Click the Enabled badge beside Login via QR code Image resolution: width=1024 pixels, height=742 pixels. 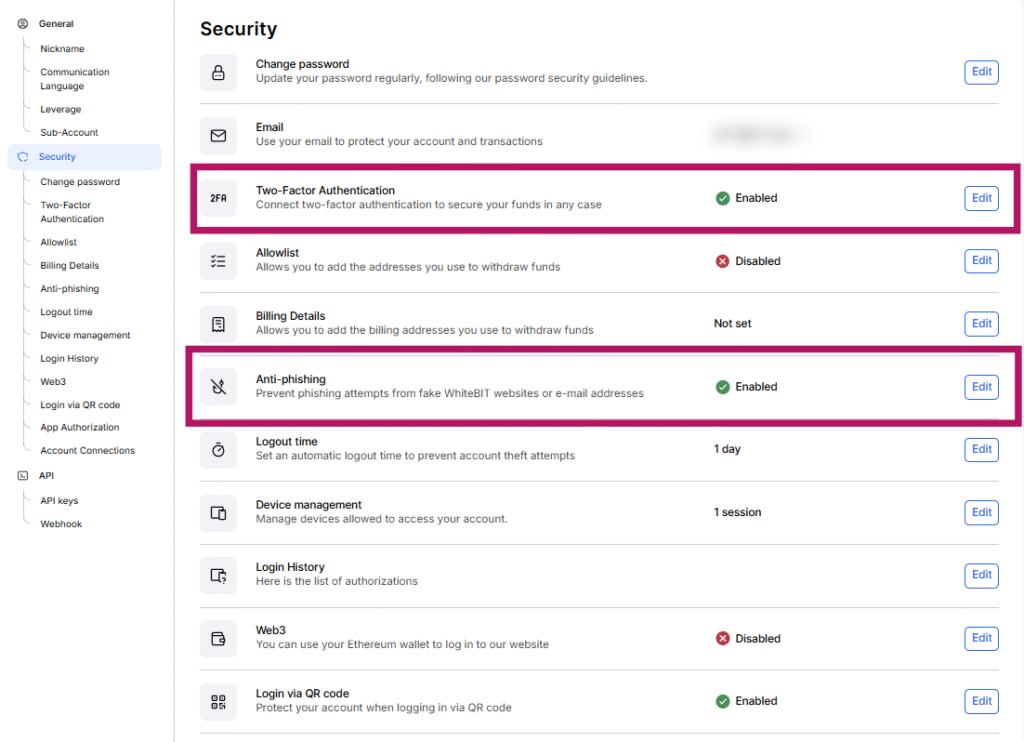pyautogui.click(x=744, y=701)
